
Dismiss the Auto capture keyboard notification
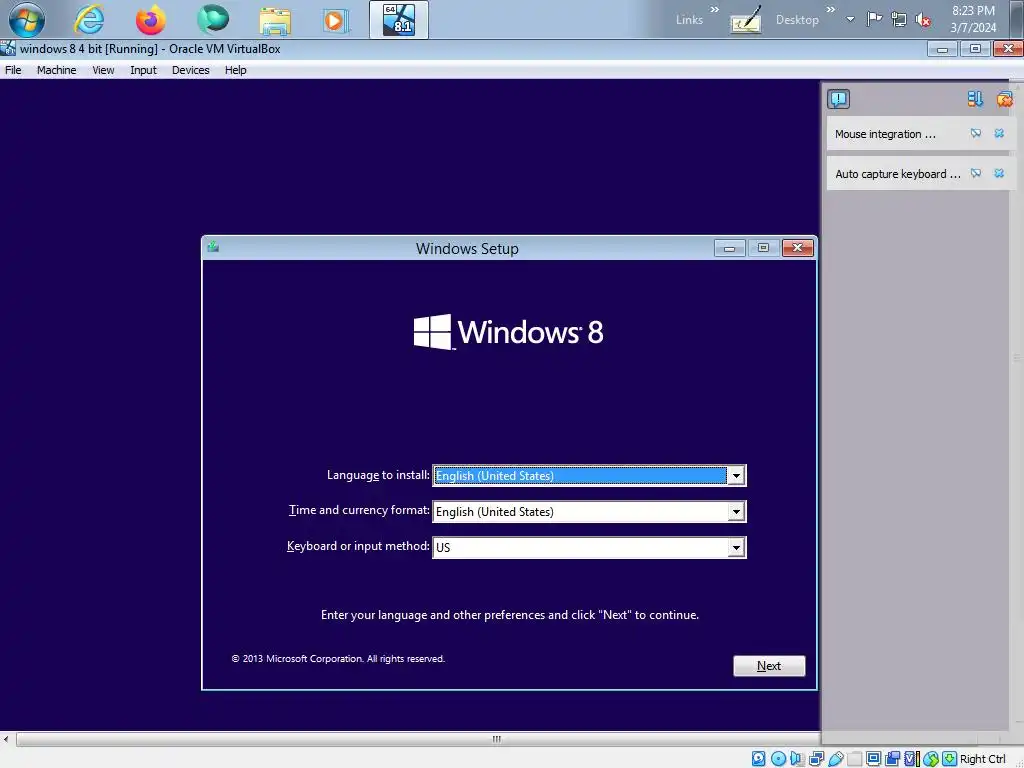click(x=999, y=174)
